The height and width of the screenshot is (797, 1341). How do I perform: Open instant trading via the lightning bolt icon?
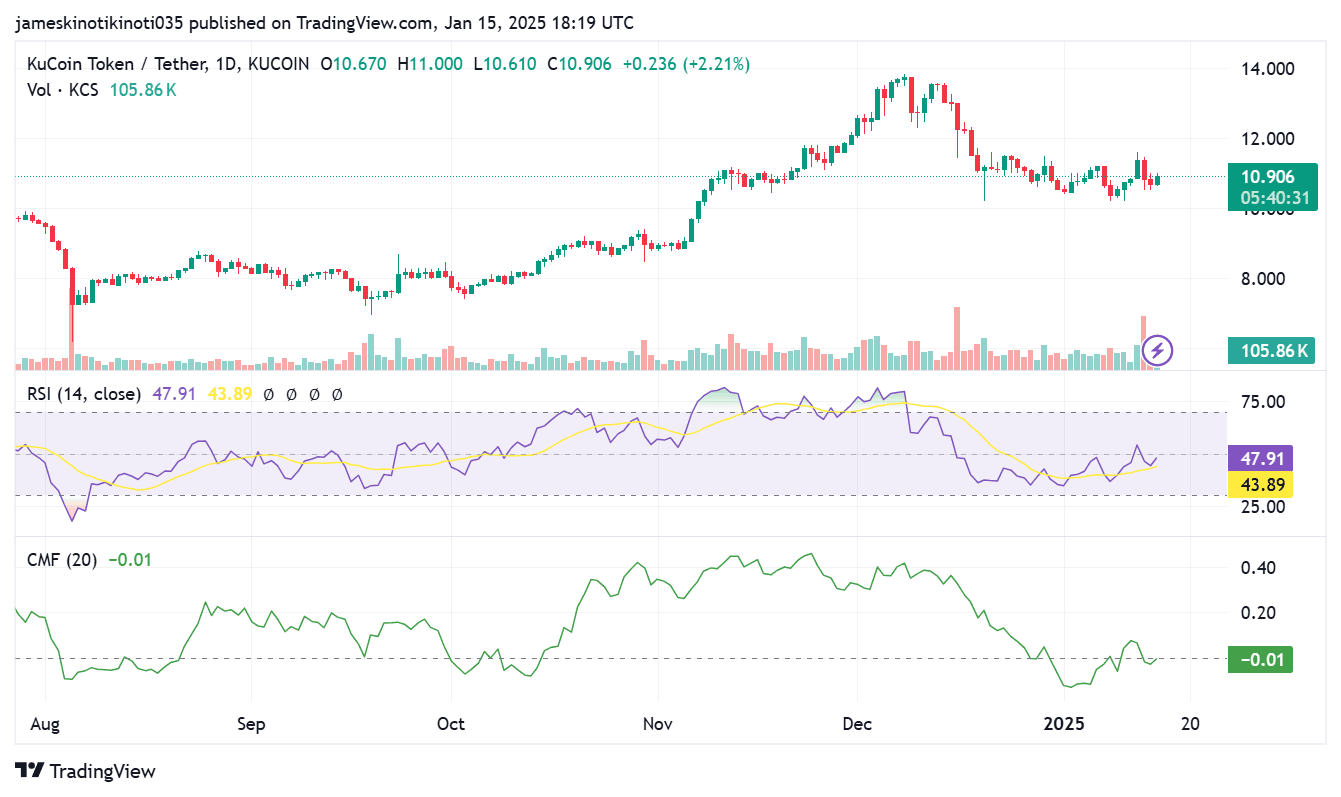1157,350
